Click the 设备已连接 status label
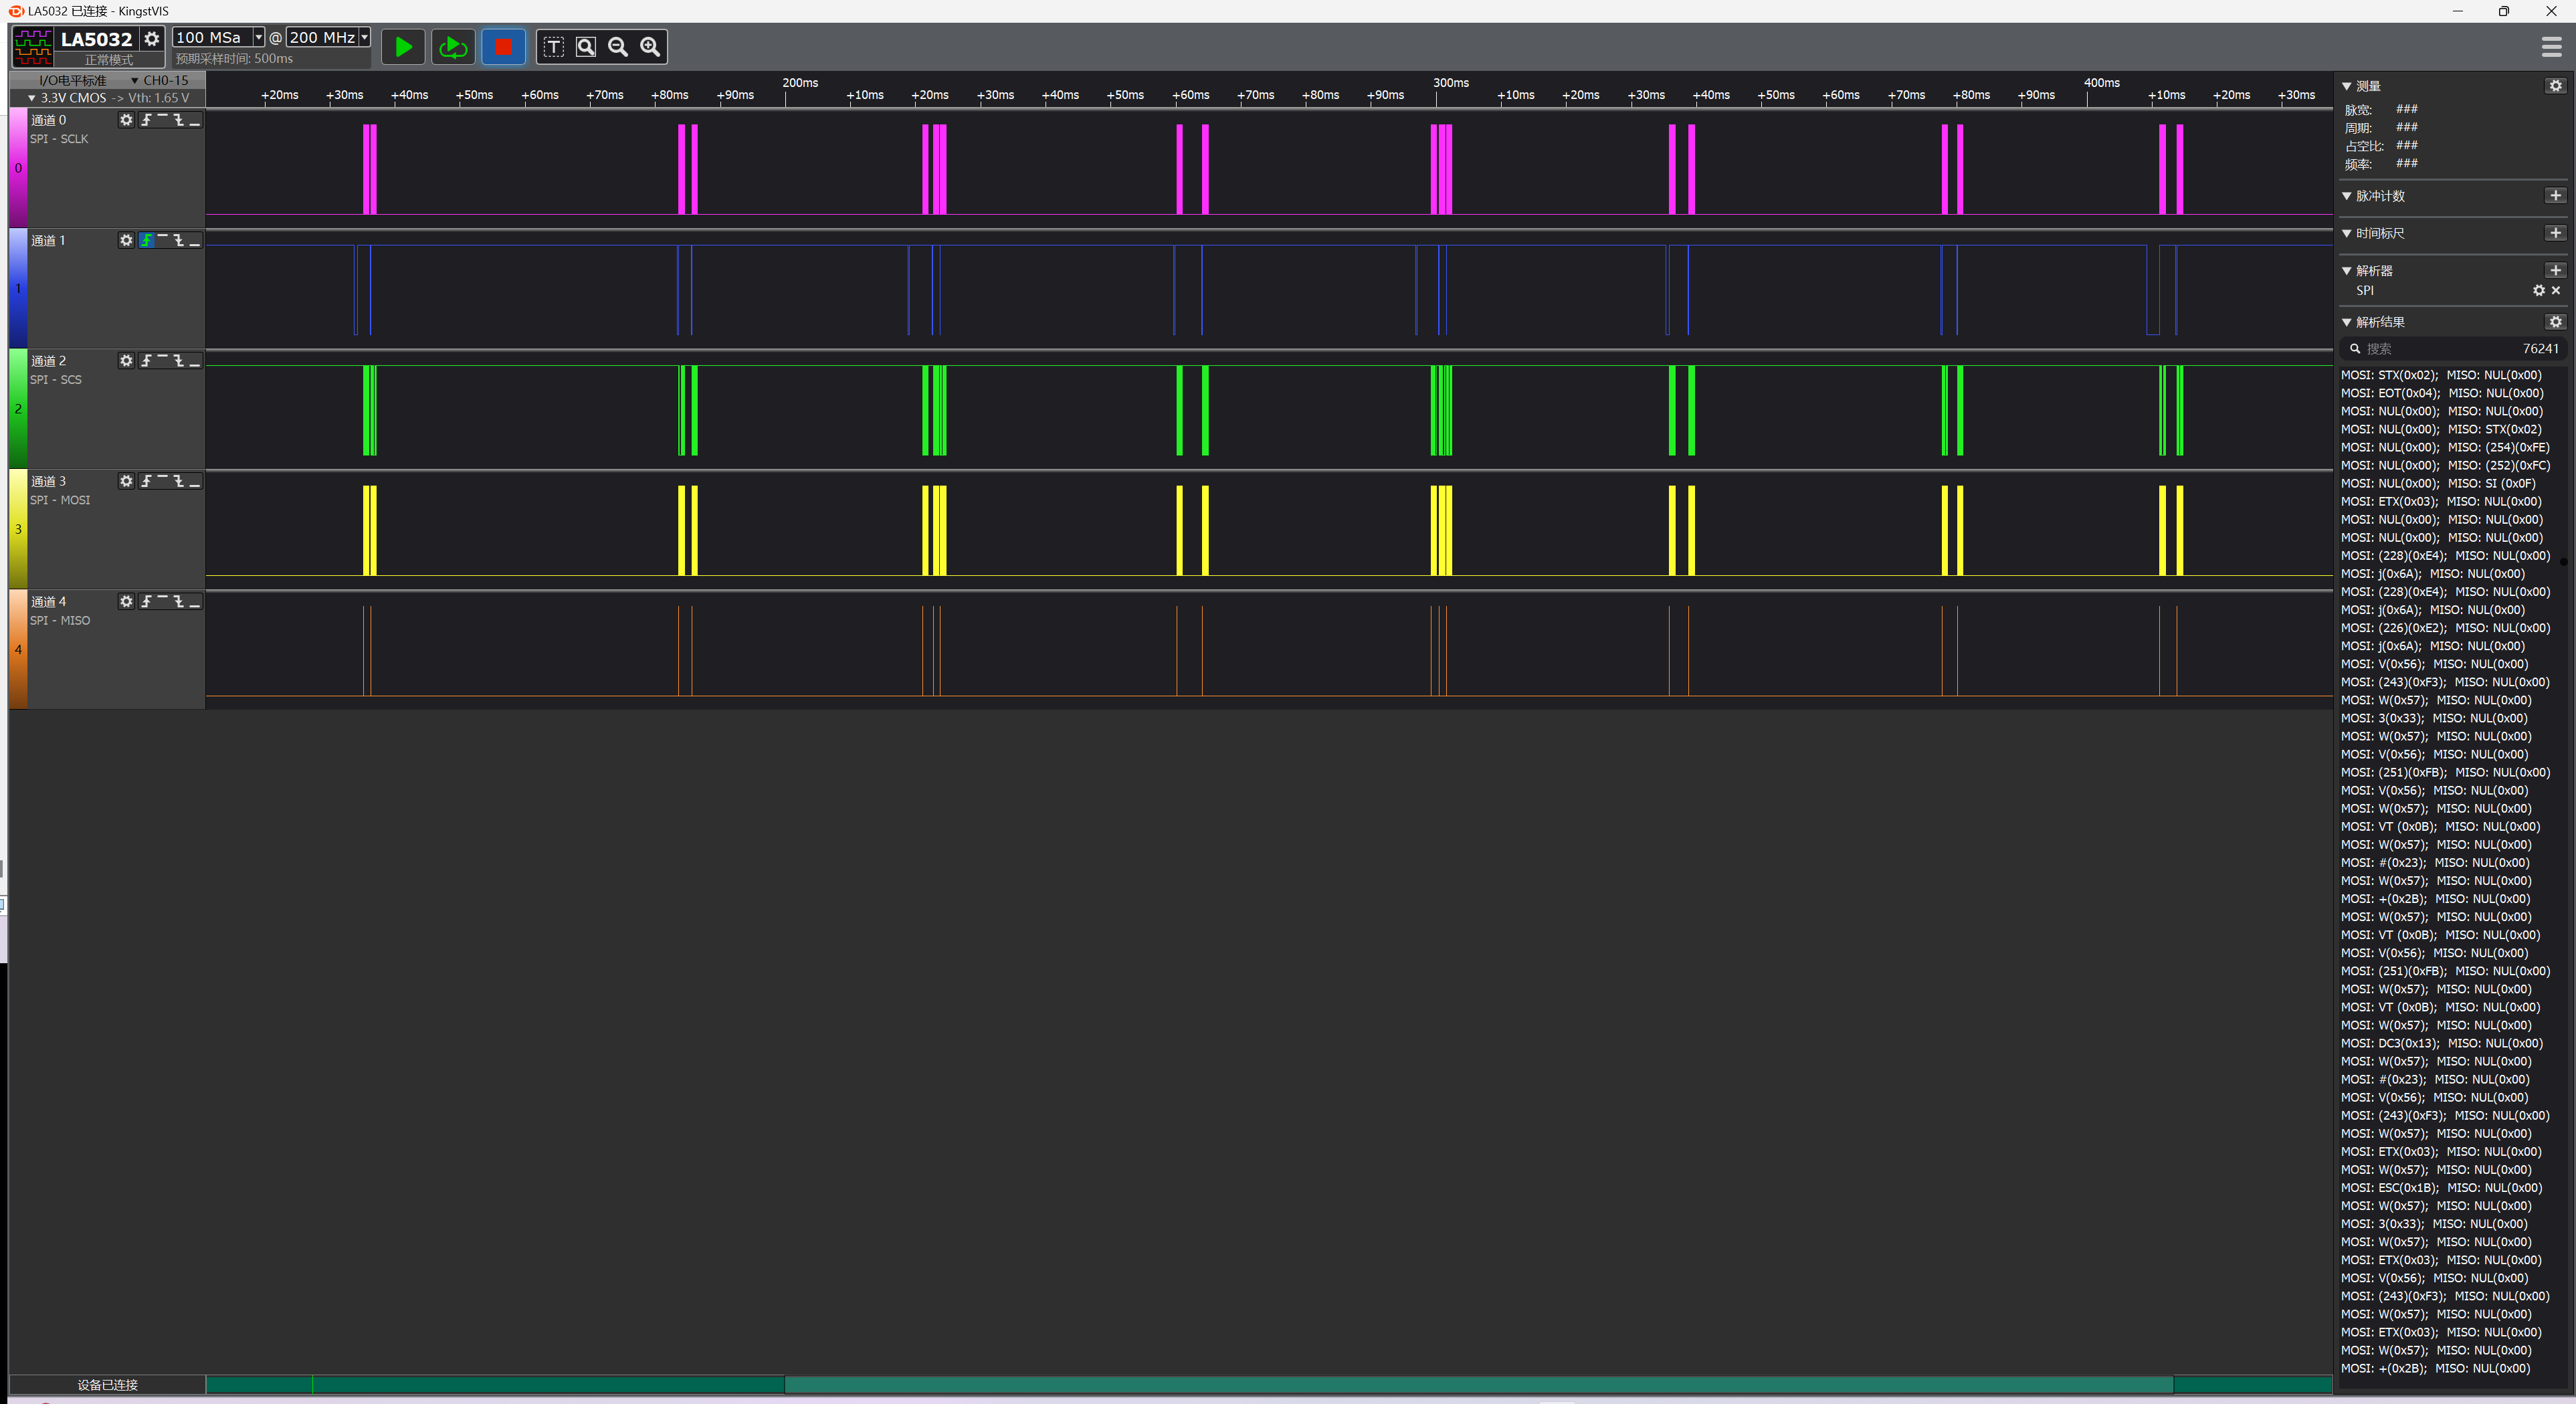2576x1404 pixels. [x=107, y=1385]
